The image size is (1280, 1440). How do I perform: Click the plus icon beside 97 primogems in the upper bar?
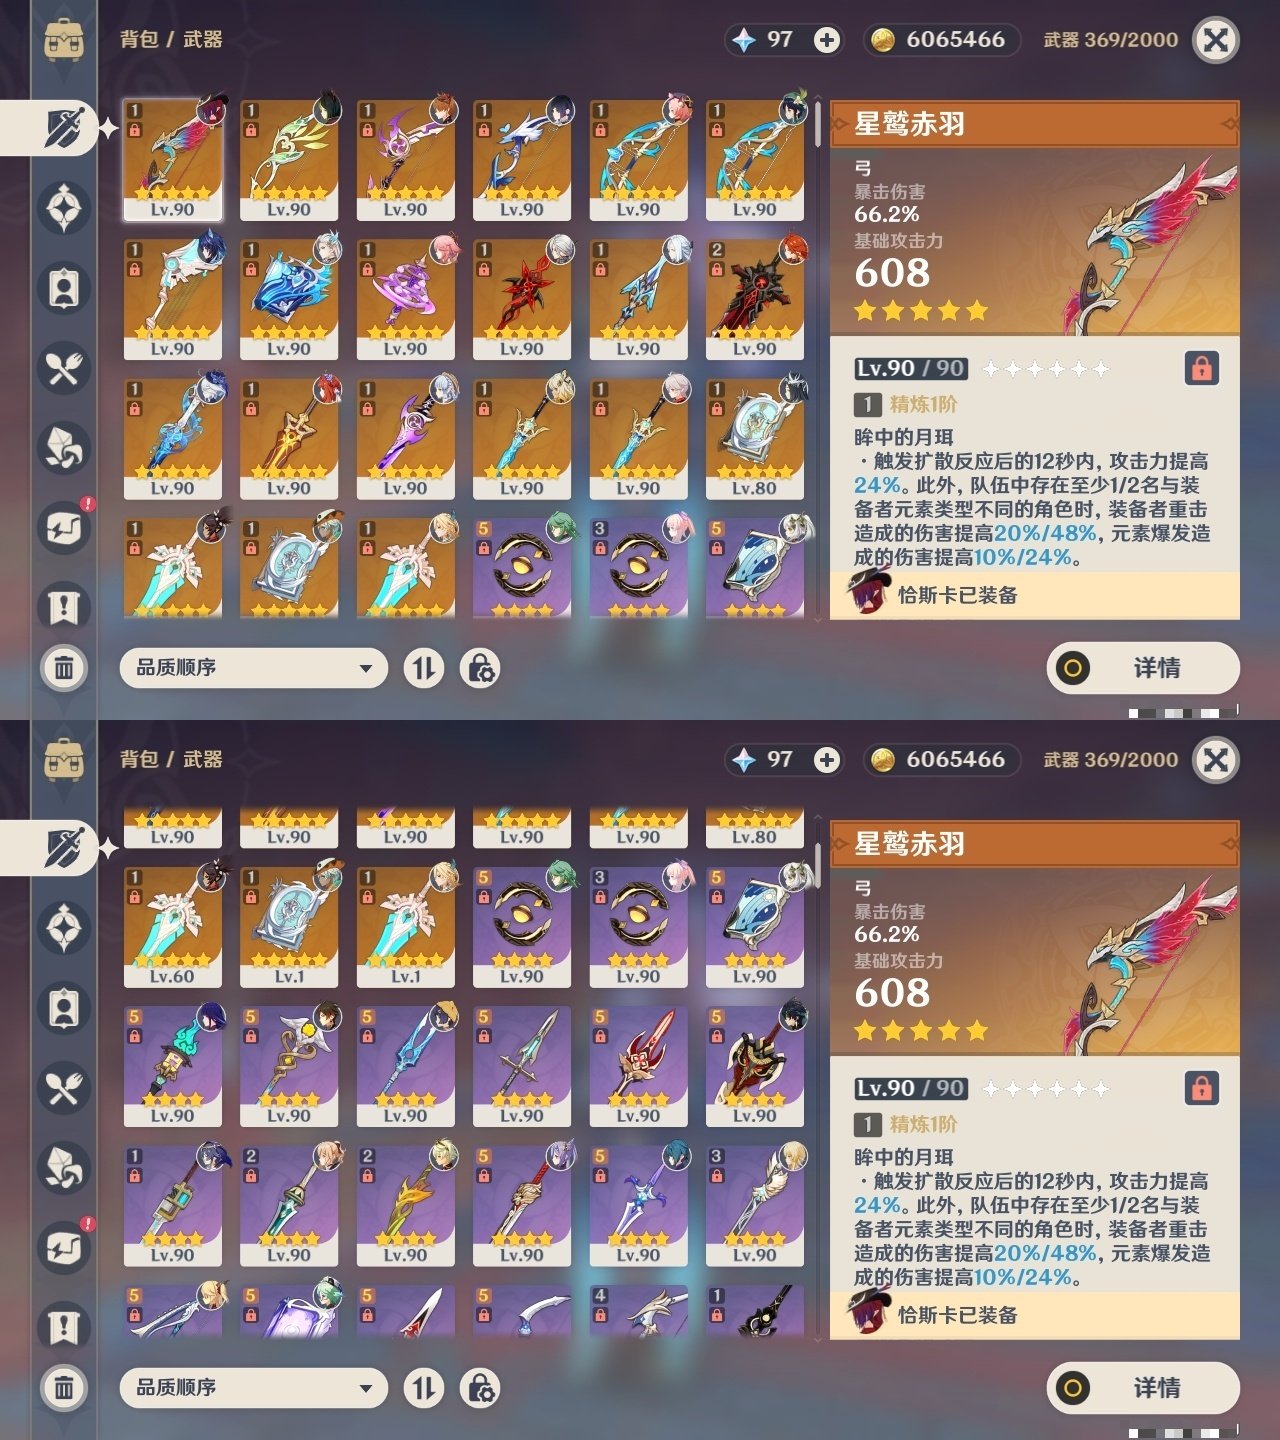(827, 40)
